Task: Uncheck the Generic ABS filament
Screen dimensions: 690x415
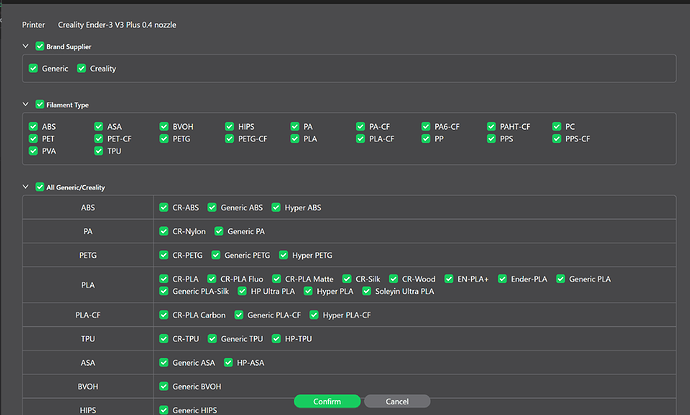Action: click(x=212, y=207)
